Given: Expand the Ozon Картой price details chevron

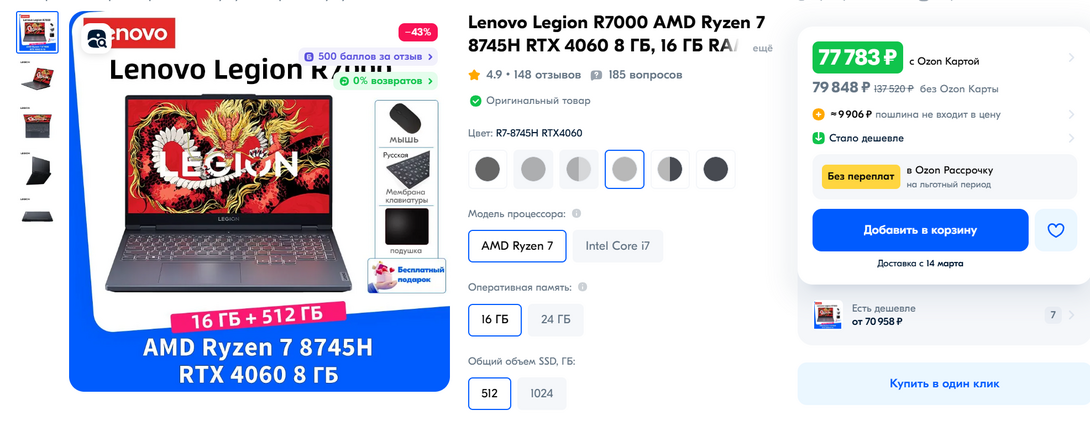Looking at the screenshot, I should [x=1071, y=58].
